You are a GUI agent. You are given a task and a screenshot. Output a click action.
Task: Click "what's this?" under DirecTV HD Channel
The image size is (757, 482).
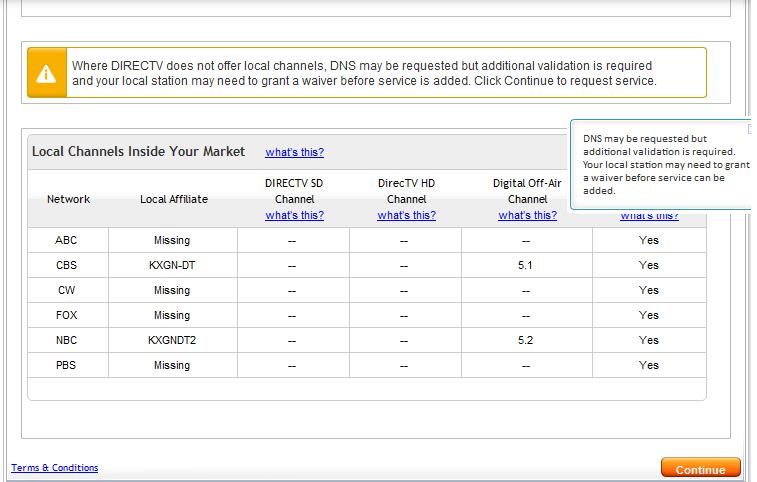click(407, 215)
